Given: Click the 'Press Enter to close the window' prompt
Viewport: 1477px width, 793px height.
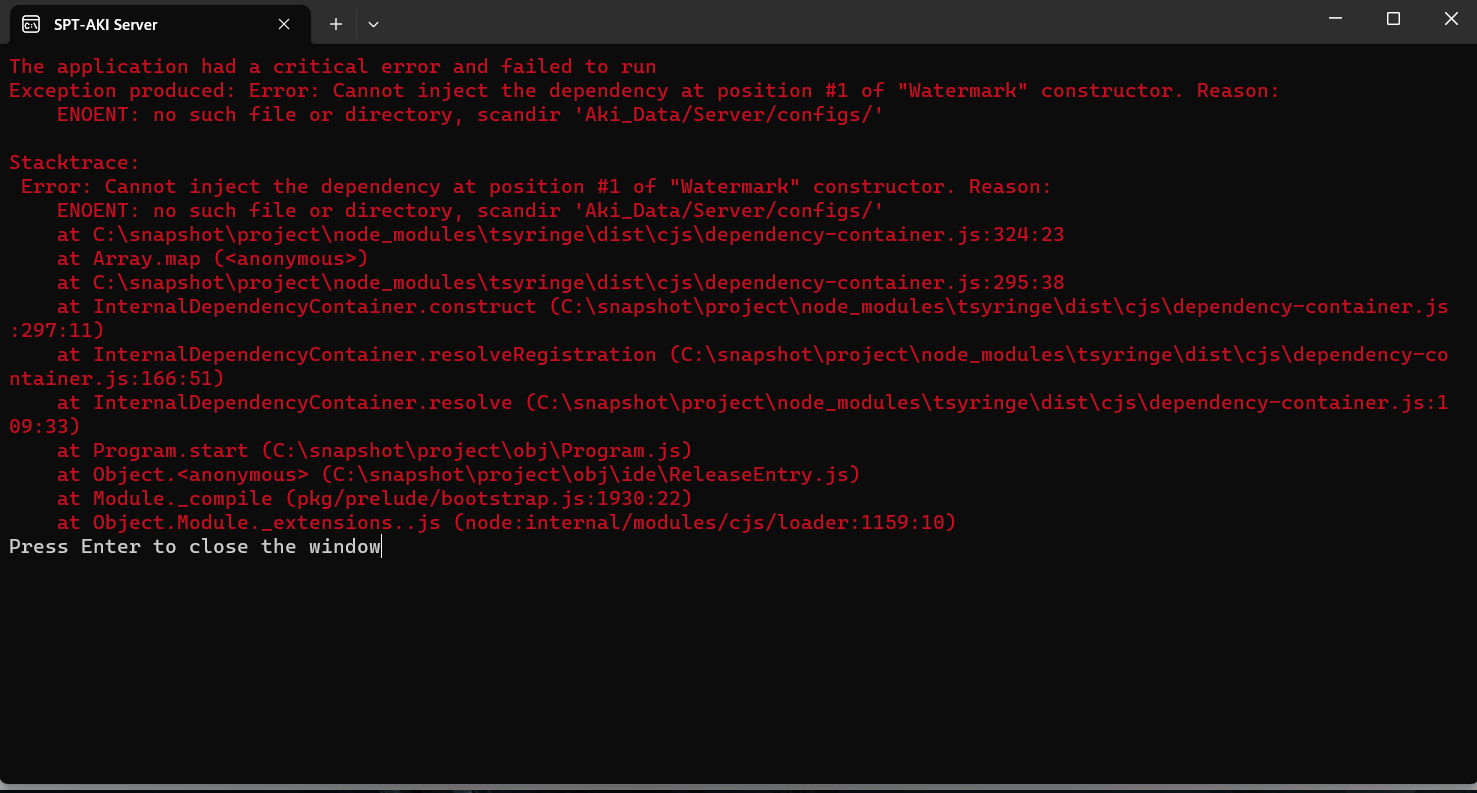Looking at the screenshot, I should coord(195,546).
